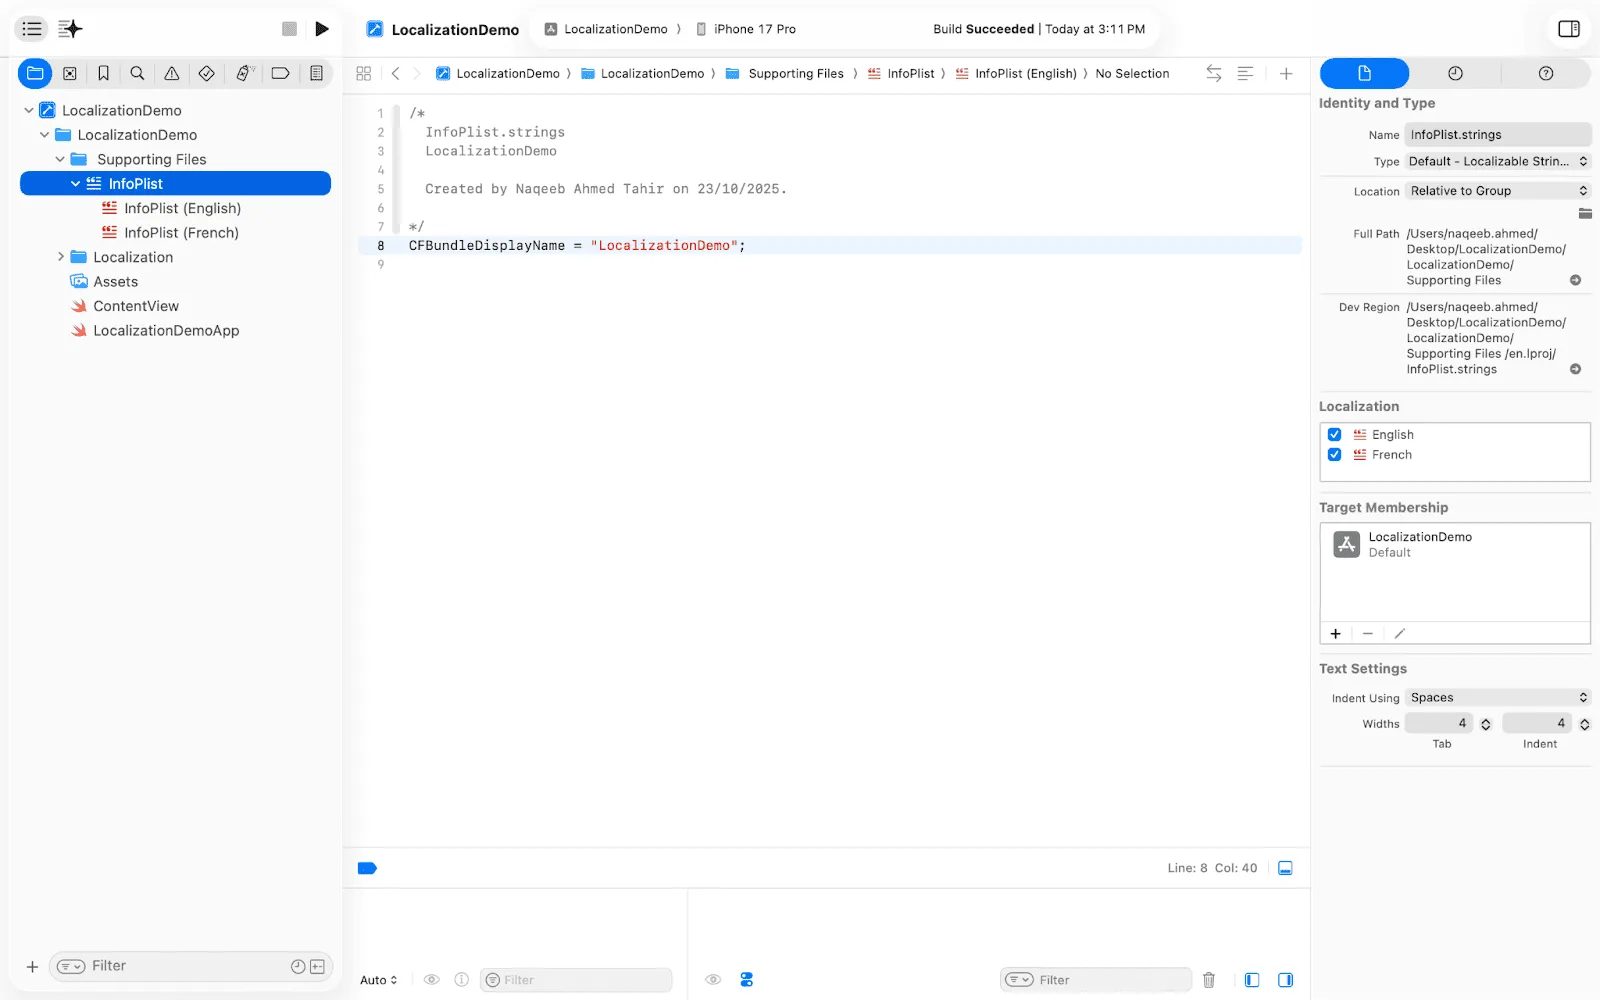This screenshot has width=1600, height=1000.
Task: Open the Indent Using Spaces dropdown
Action: tap(1496, 697)
